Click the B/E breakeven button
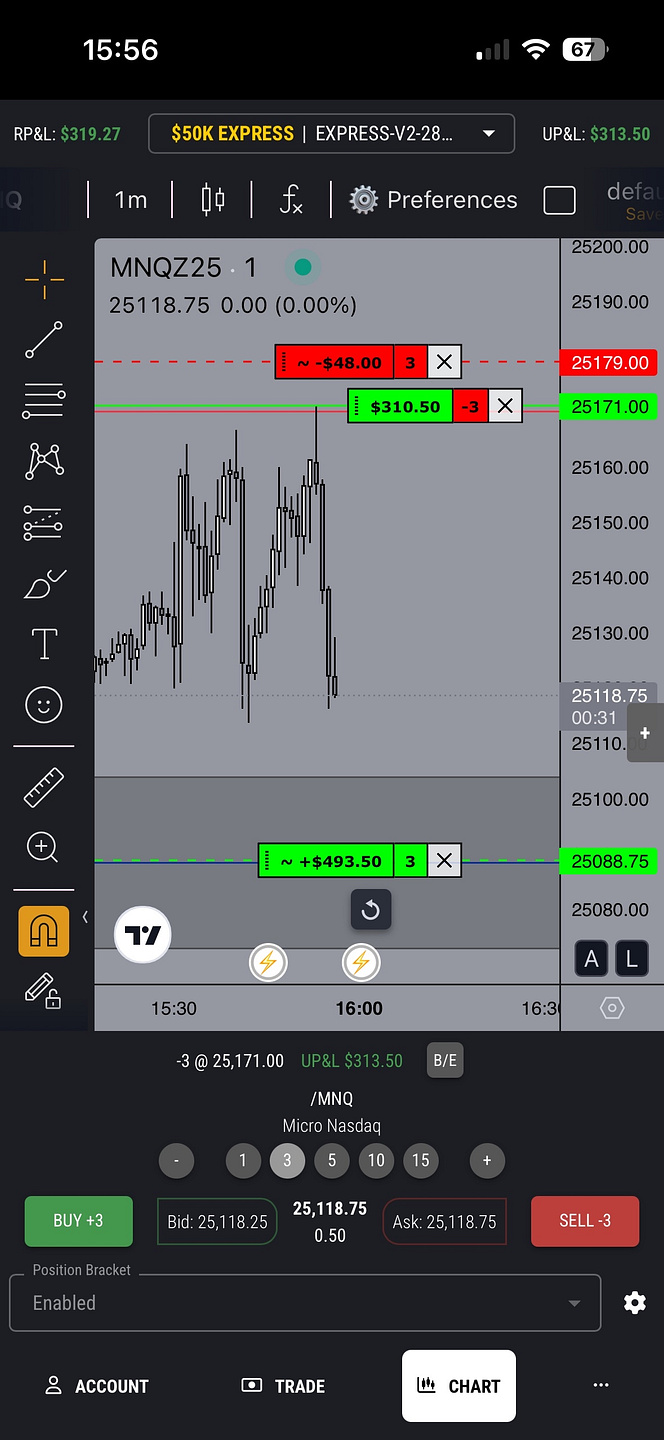 [445, 1061]
